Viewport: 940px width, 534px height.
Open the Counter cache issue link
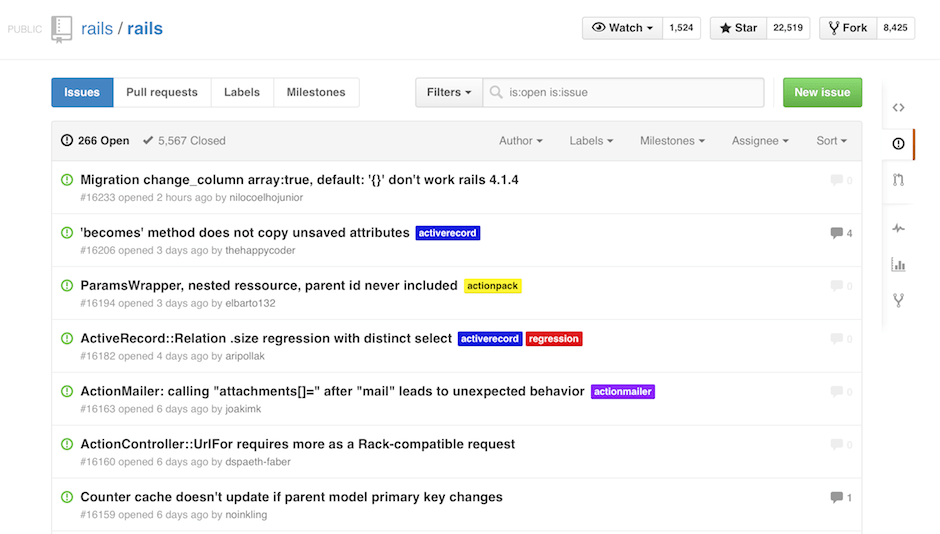coord(291,497)
